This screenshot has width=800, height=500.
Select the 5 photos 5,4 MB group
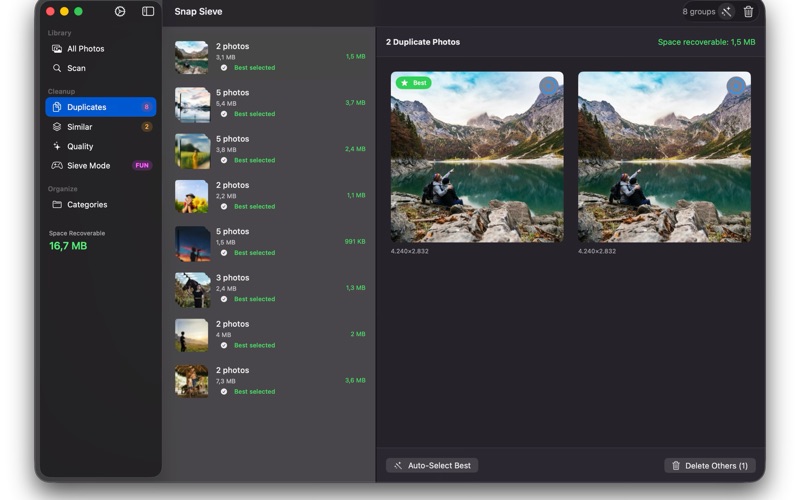[270, 103]
